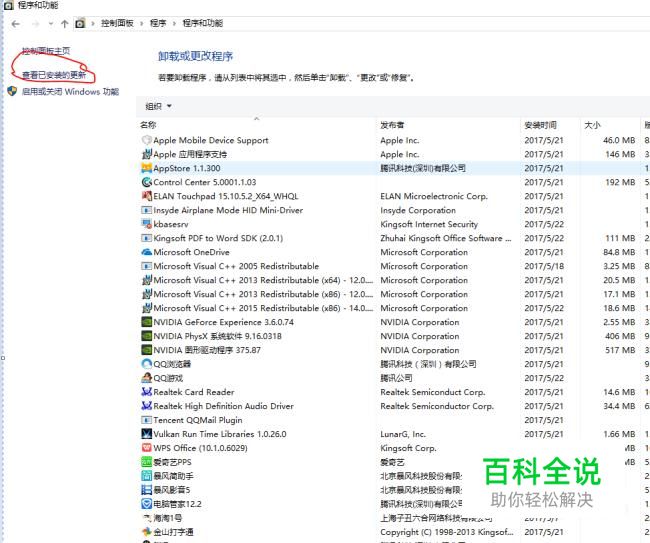650x543 pixels.
Task: Click publisher ELAN Microelectronic Corp.
Action: coord(434,196)
